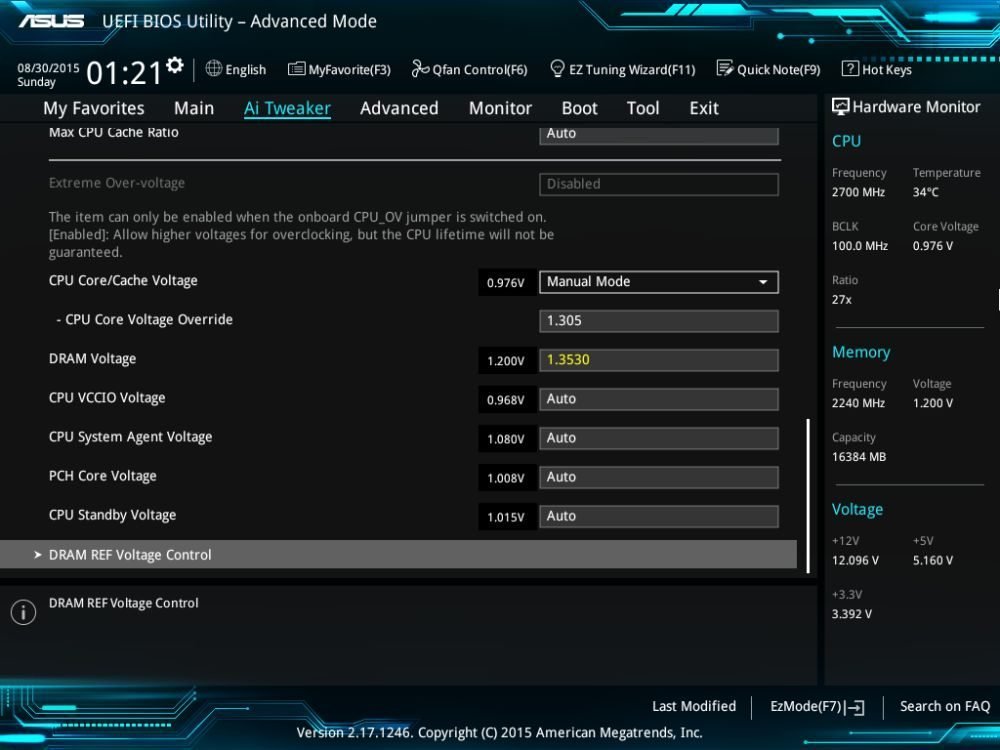1000x750 pixels.
Task: Select CPU System Agent Voltage Auto field
Action: [x=659, y=438]
